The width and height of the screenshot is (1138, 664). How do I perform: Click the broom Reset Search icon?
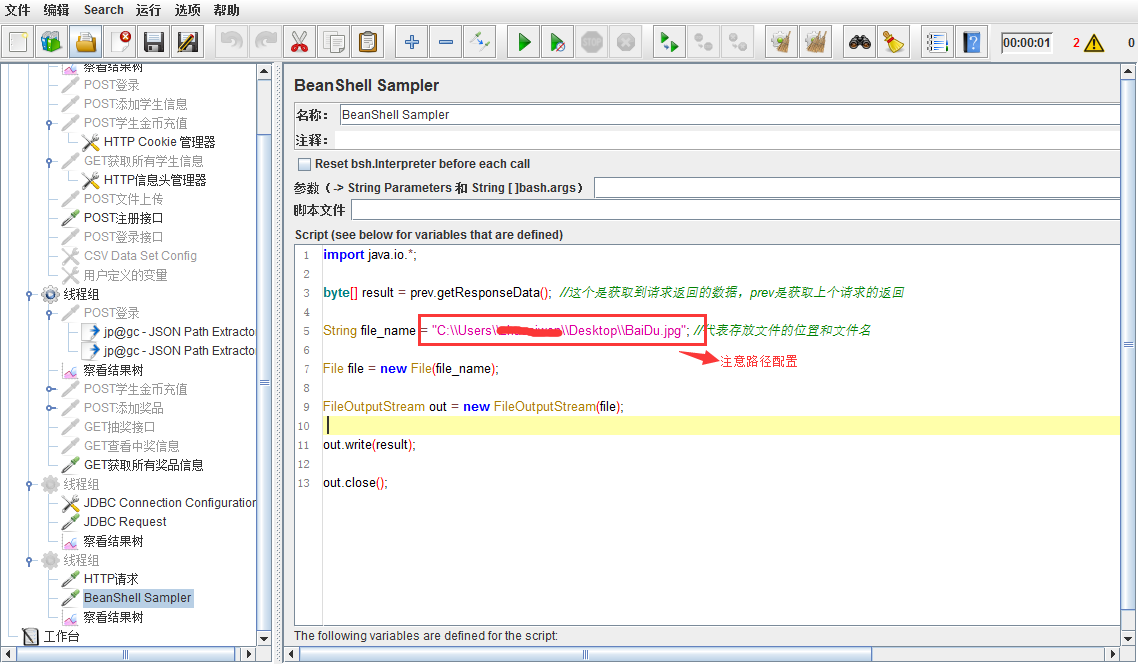click(892, 42)
